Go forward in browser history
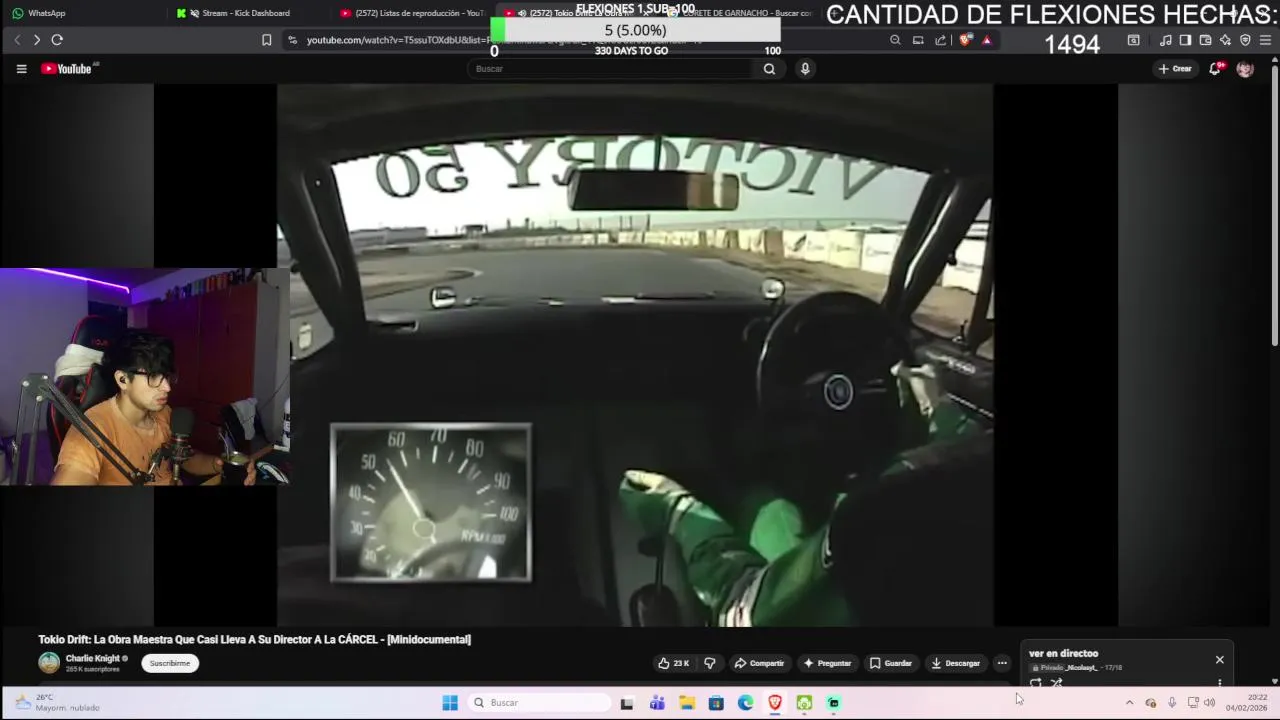1280x720 pixels. 37,40
